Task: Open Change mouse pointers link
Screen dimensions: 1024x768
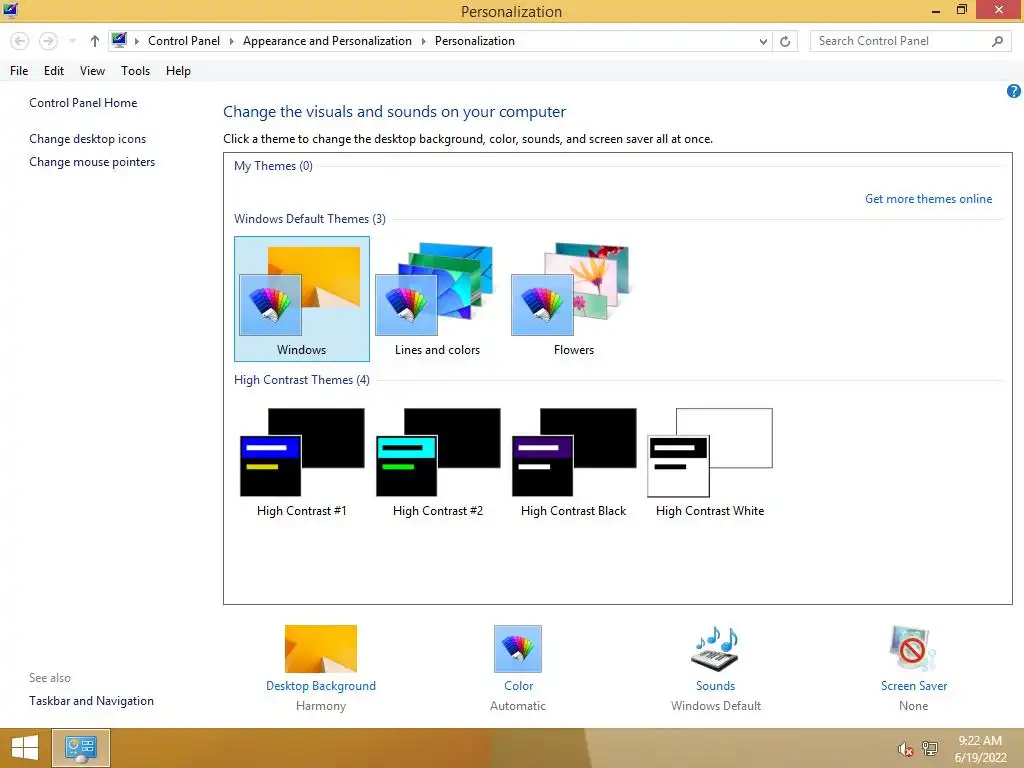Action: (x=92, y=161)
